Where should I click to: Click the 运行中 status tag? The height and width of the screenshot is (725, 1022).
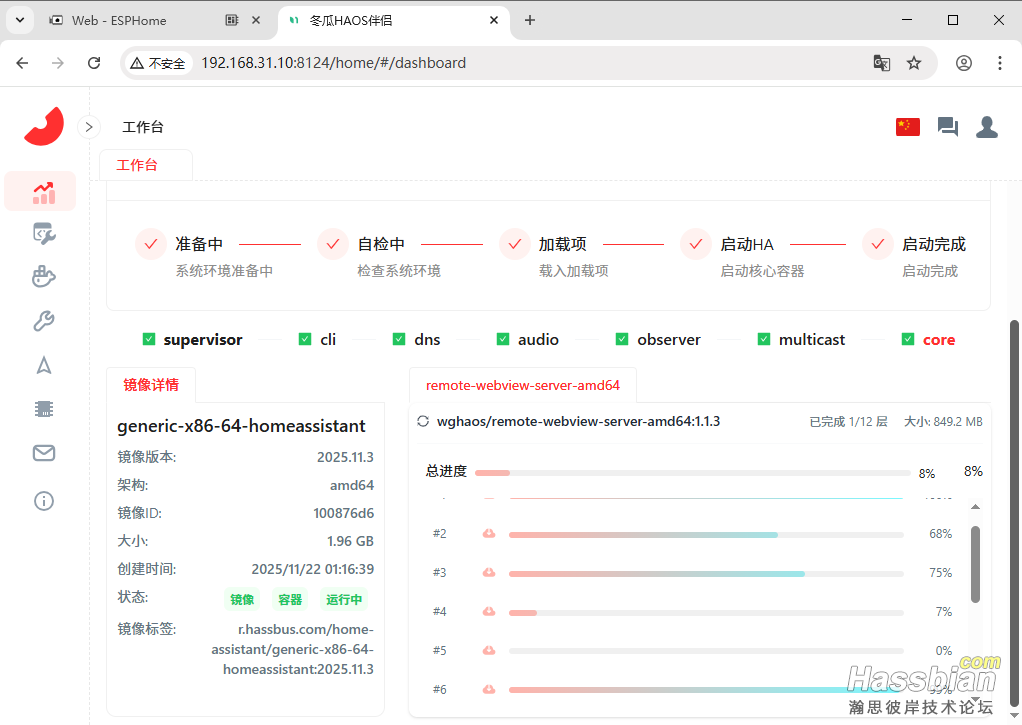[344, 600]
